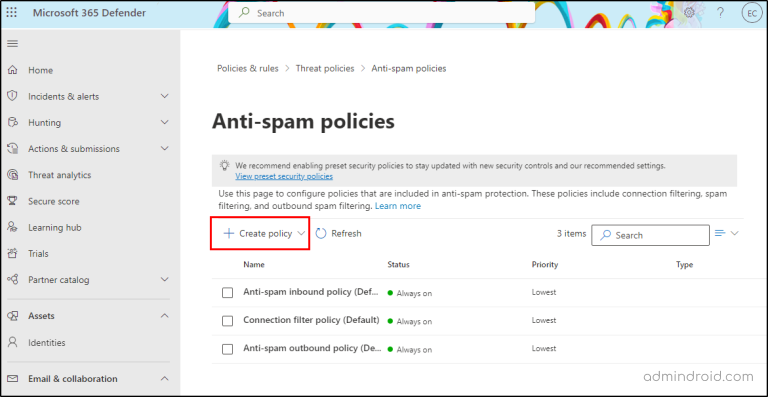Click the Refresh button label
Screen dimensions: 768x397
[346, 234]
